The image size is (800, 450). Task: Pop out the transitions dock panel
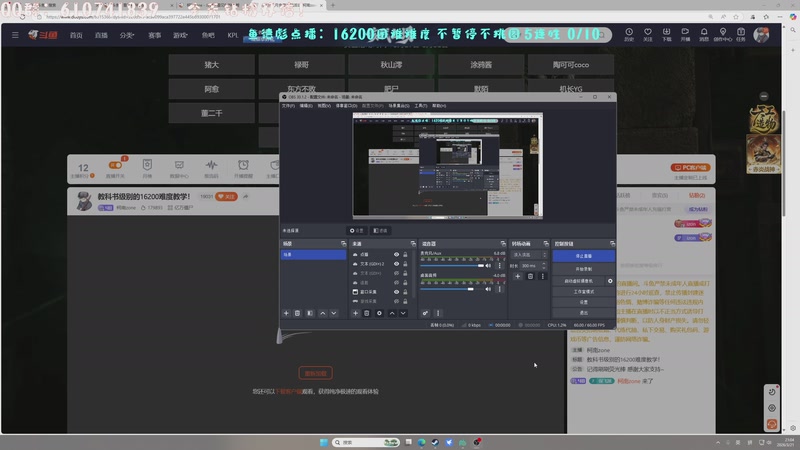(546, 244)
